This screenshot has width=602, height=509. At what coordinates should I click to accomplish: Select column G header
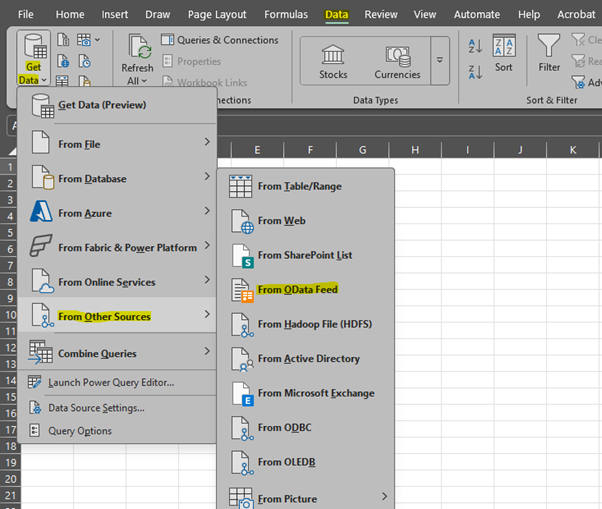[x=362, y=150]
